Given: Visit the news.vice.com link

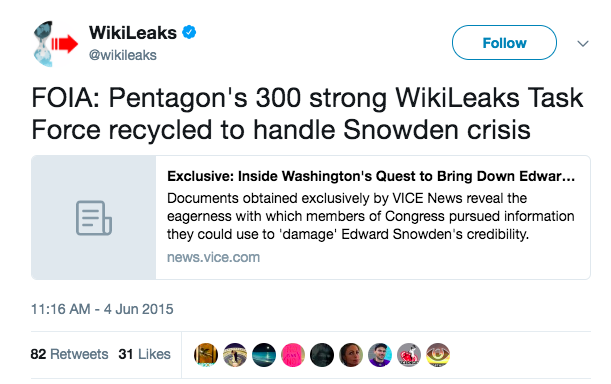Looking at the screenshot, I should pyautogui.click(x=214, y=257).
